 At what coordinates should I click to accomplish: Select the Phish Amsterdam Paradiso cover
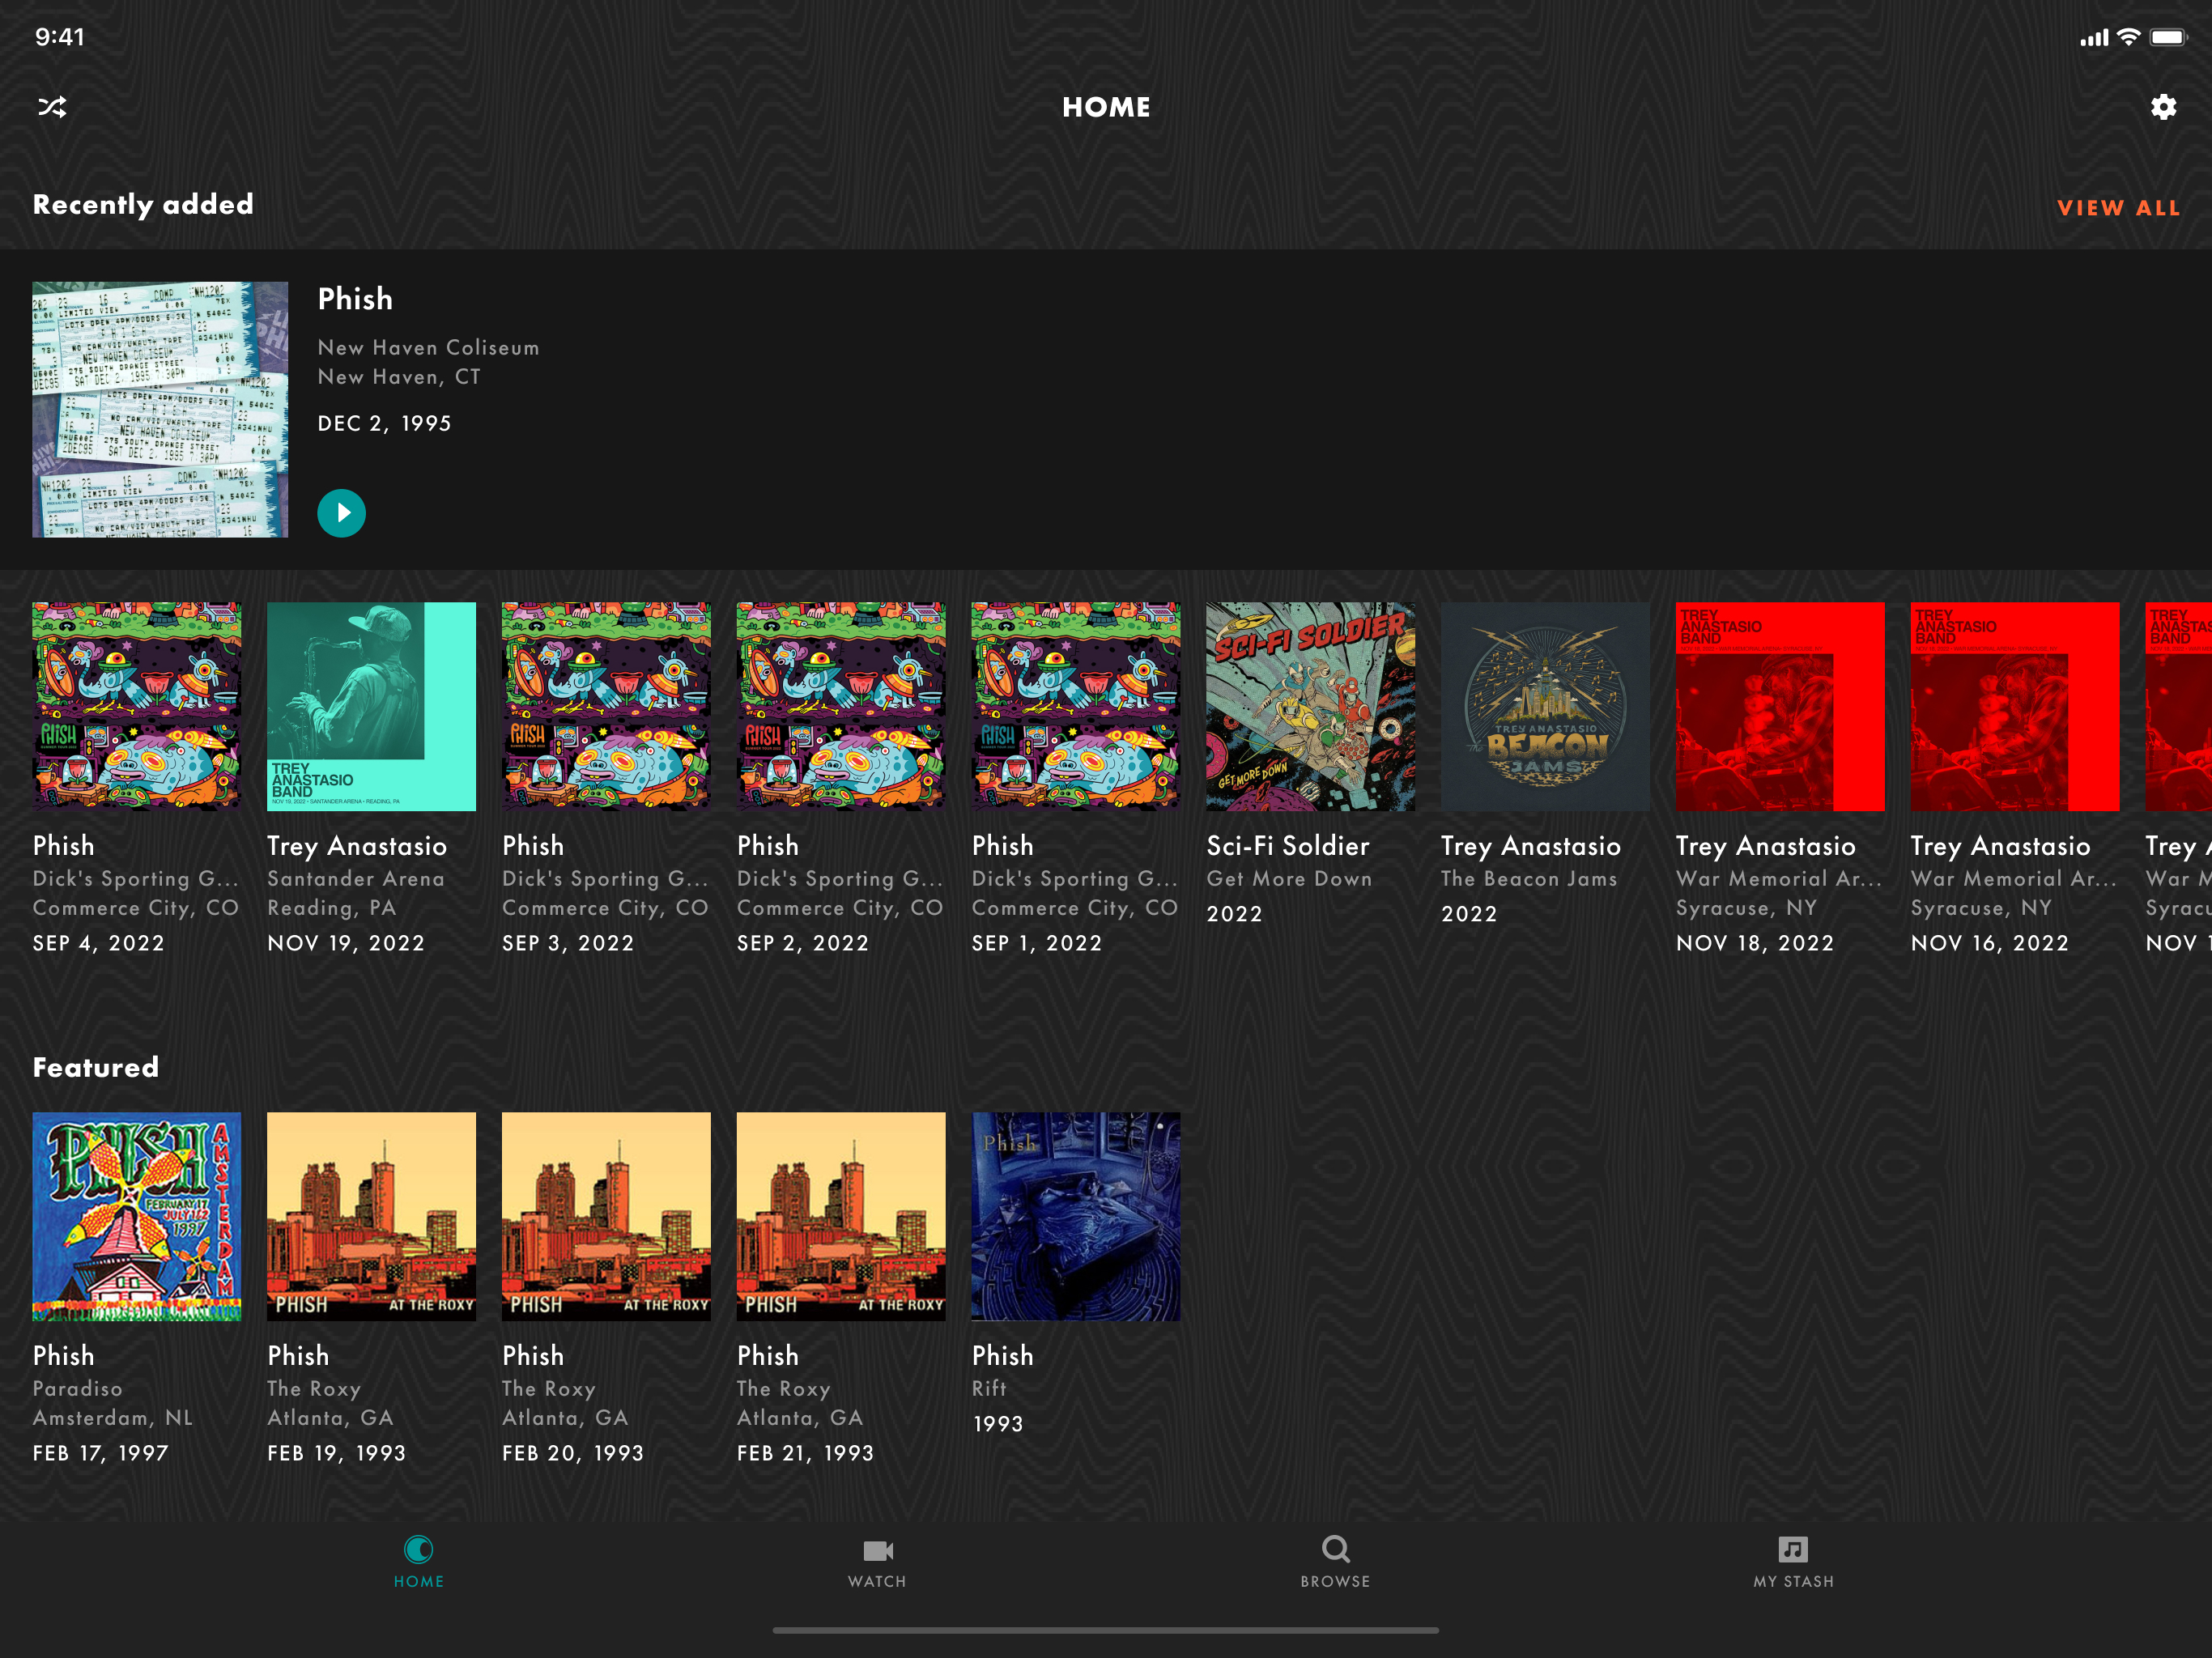[137, 1216]
